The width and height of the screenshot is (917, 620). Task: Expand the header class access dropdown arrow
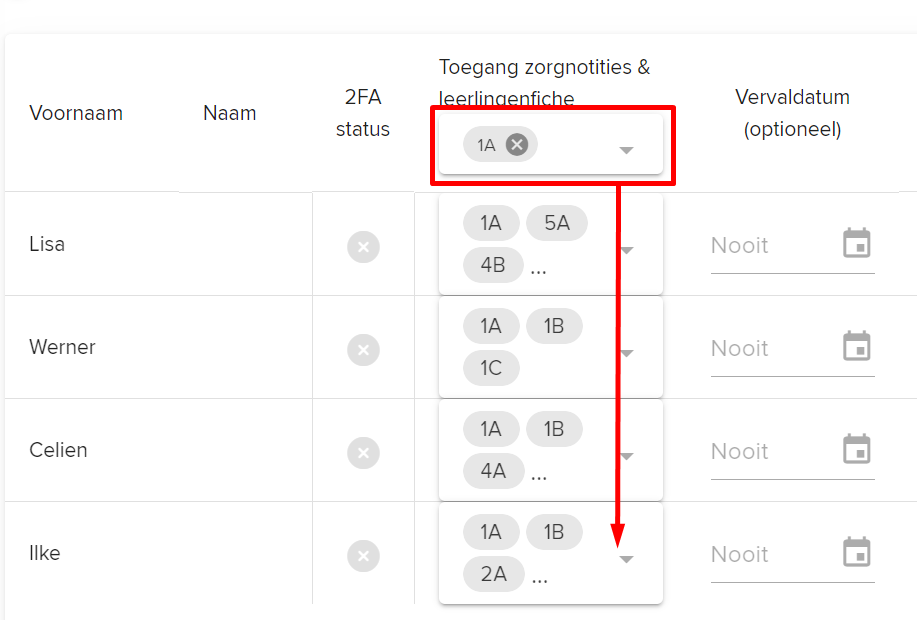click(x=626, y=150)
